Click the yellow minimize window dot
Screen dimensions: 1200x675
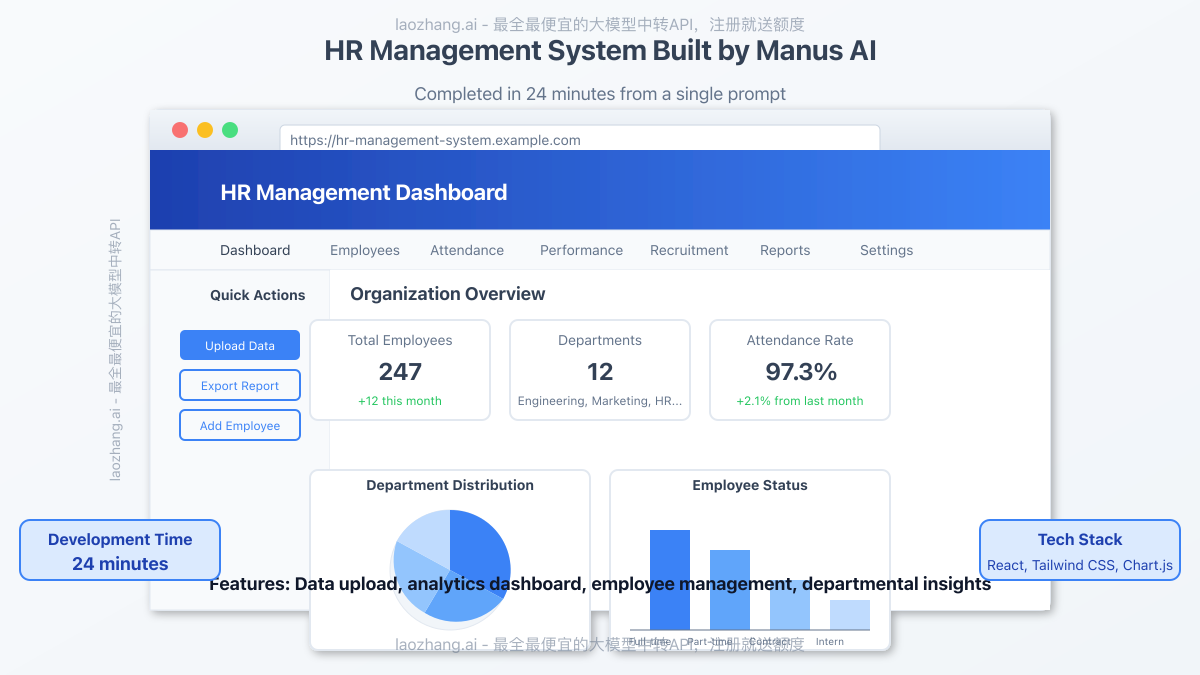(x=205, y=130)
